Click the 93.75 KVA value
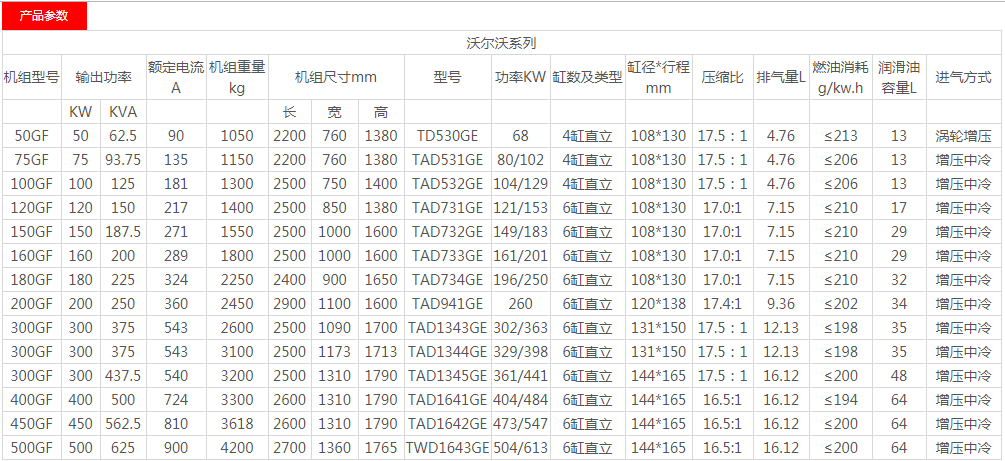Image resolution: width=1005 pixels, height=461 pixels. click(x=122, y=160)
